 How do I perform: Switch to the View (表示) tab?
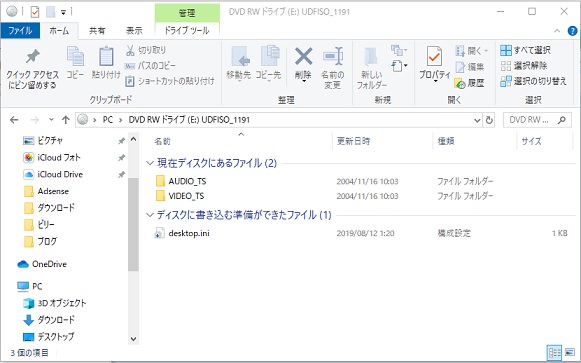tap(134, 31)
